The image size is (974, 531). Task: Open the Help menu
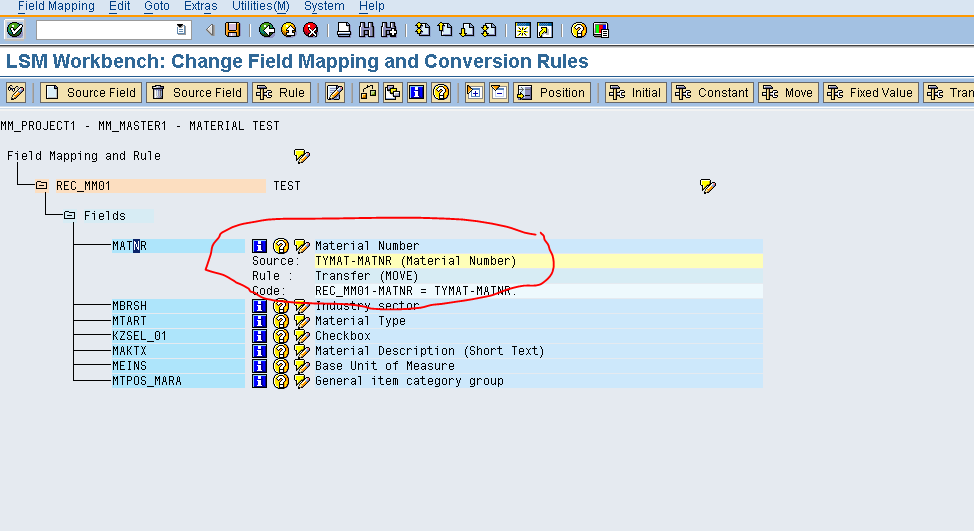pyautogui.click(x=371, y=6)
